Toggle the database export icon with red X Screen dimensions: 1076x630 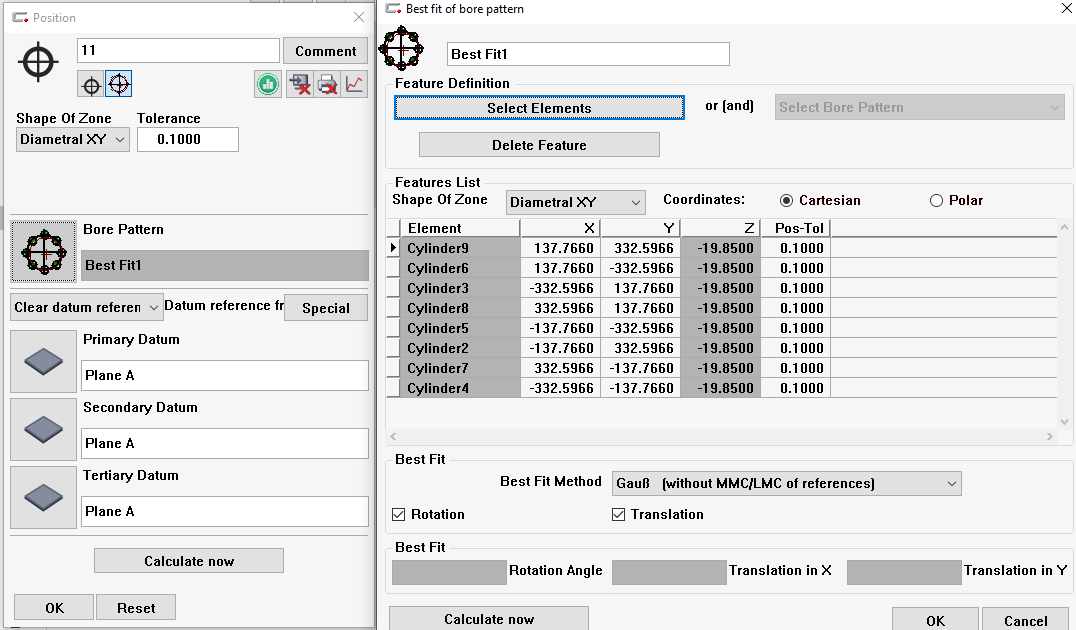299,85
